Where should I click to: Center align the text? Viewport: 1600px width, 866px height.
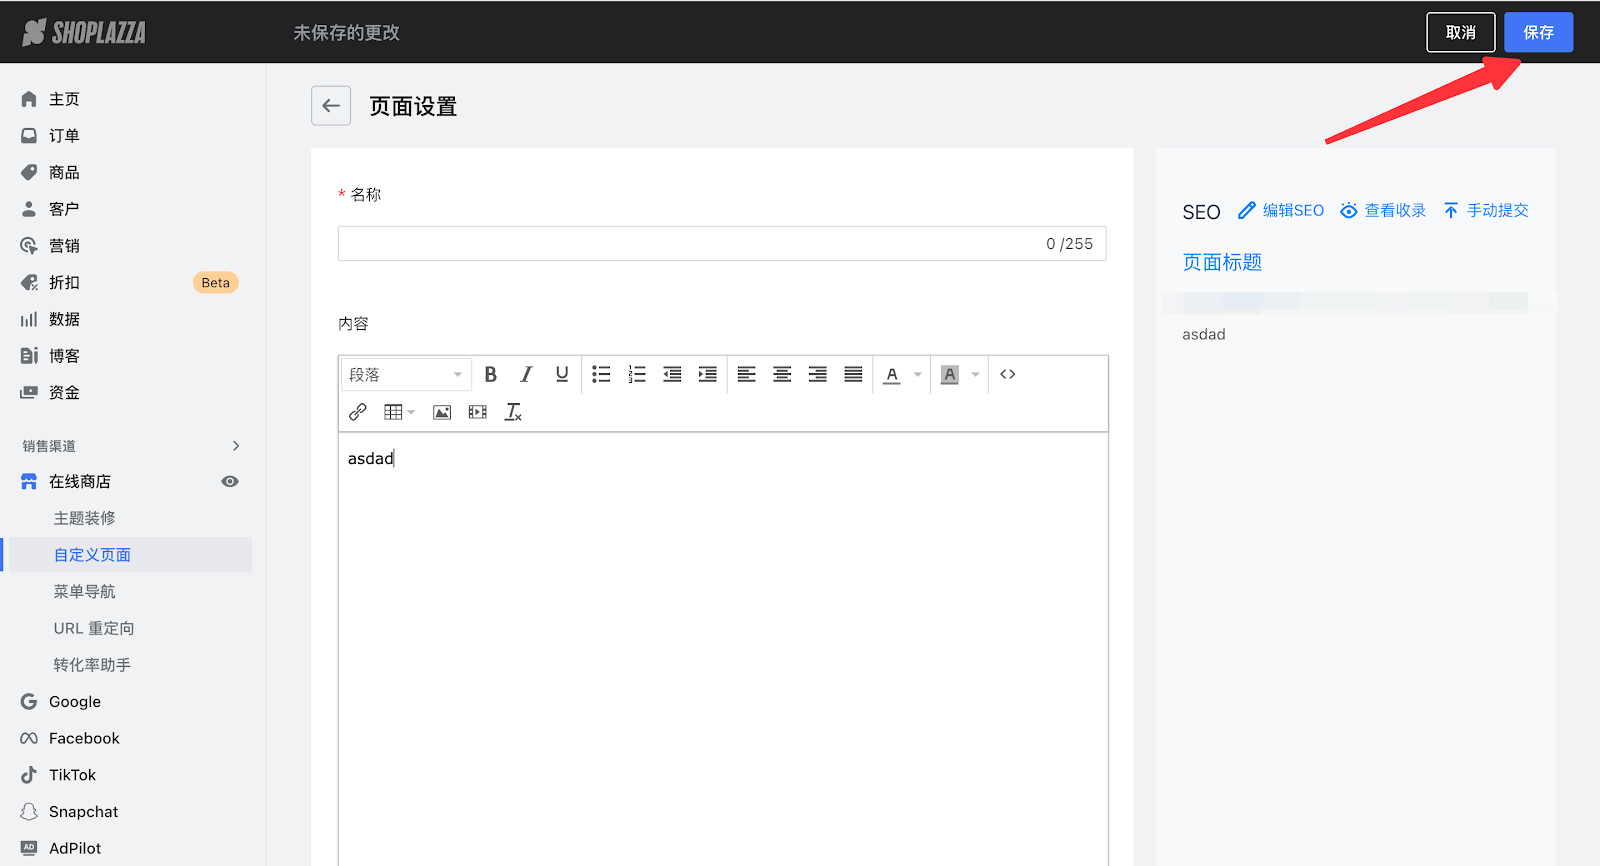[x=782, y=374]
